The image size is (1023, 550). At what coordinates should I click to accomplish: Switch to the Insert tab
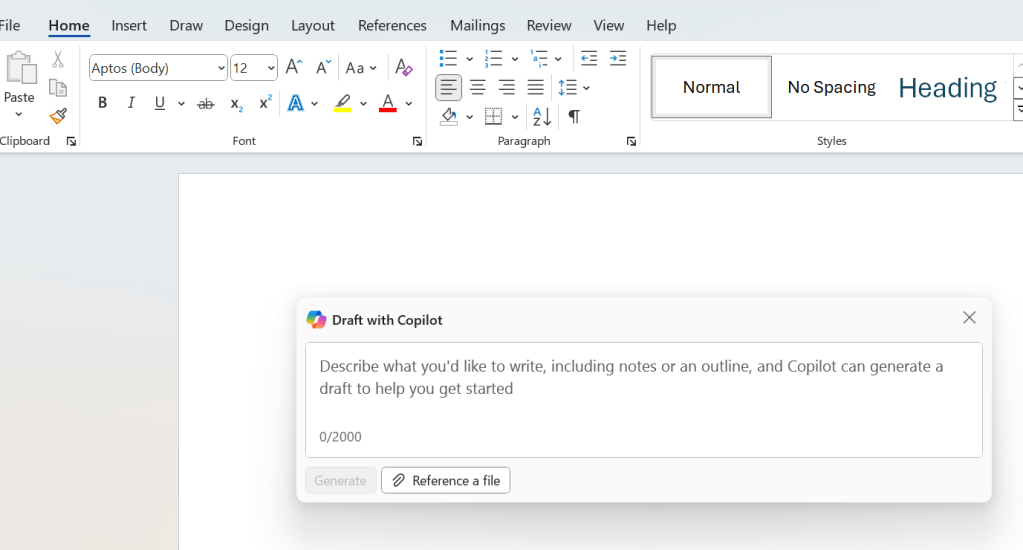pyautogui.click(x=129, y=25)
